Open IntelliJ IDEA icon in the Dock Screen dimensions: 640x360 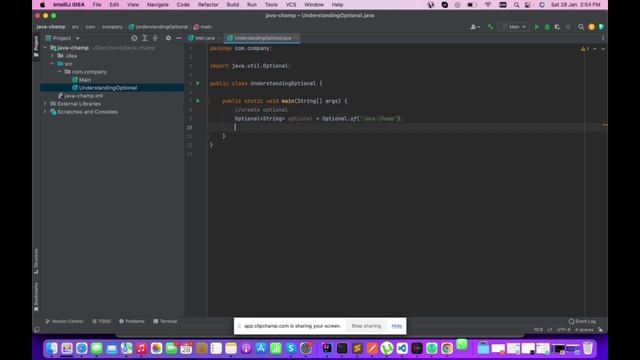[x=327, y=348]
